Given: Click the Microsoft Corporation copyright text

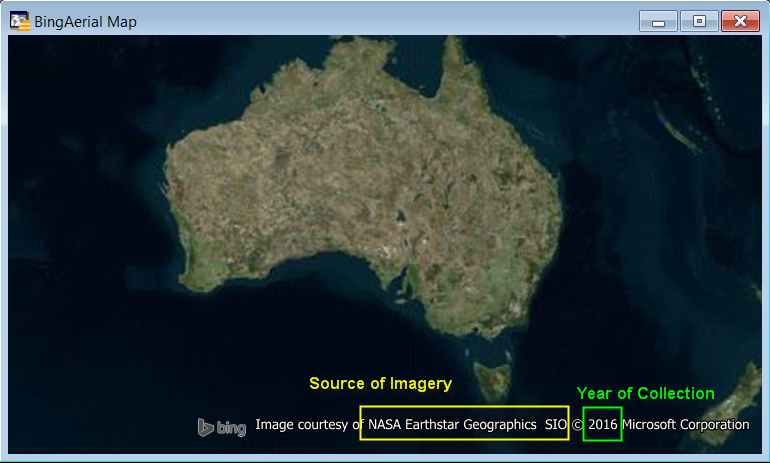Looking at the screenshot, I should click(x=685, y=424).
